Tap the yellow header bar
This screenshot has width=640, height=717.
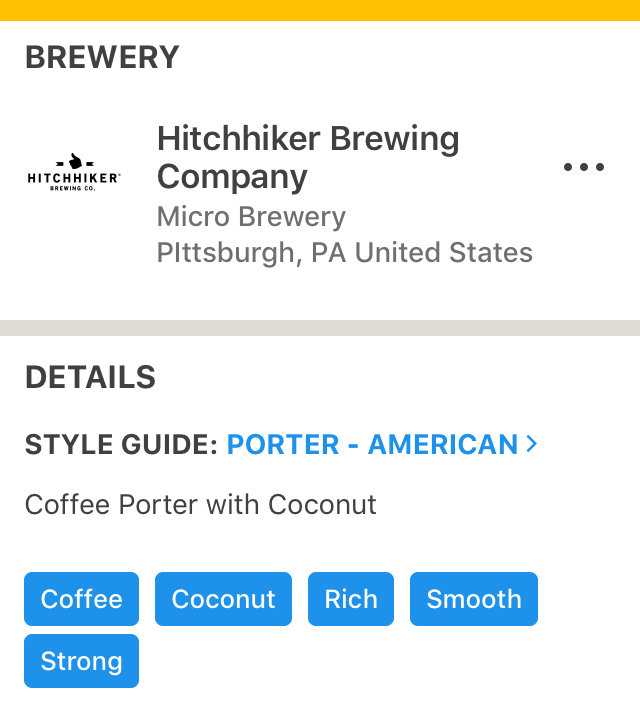click(x=320, y=10)
